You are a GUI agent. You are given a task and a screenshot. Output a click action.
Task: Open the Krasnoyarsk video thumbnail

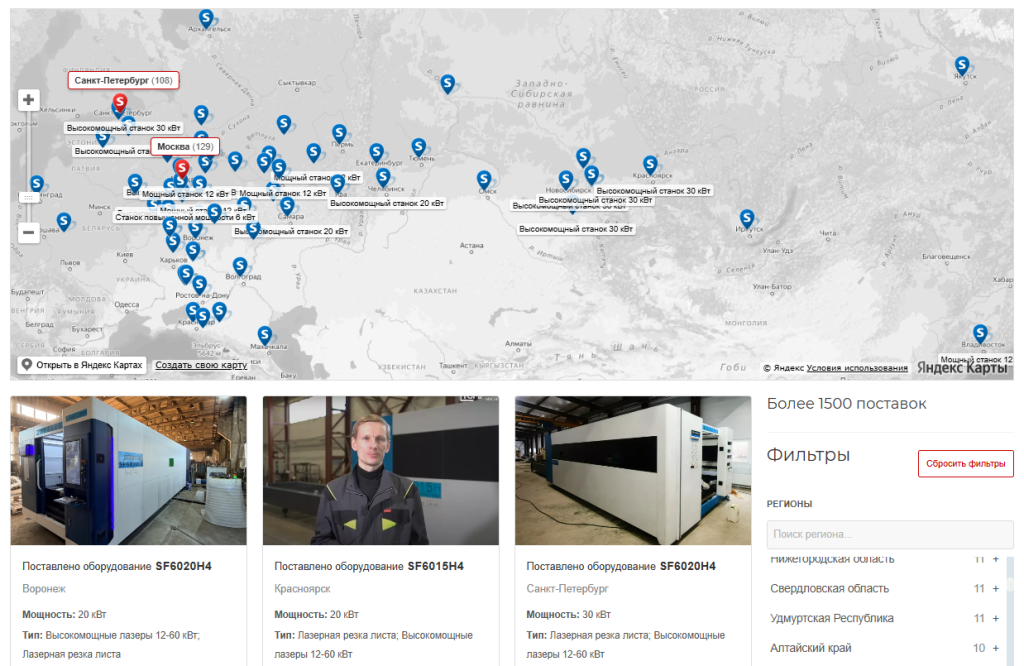[381, 471]
